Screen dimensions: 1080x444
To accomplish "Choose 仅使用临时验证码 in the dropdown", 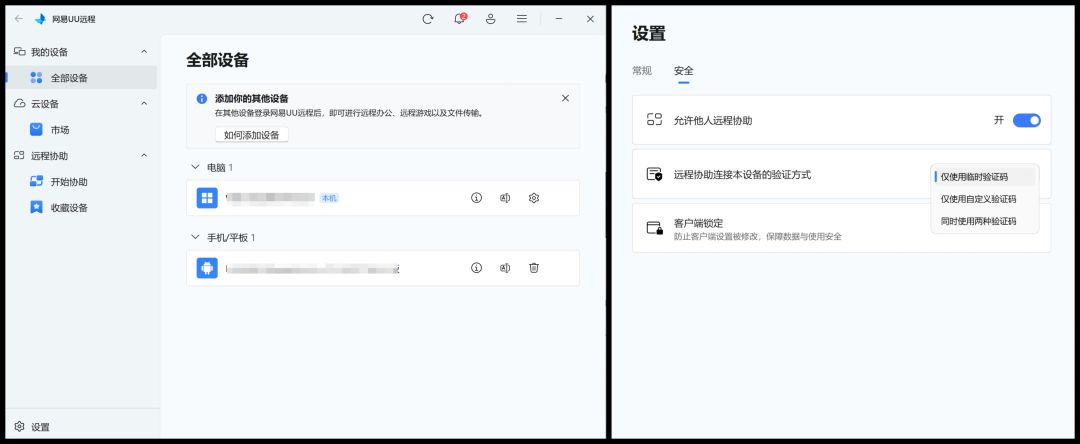I will (984, 177).
